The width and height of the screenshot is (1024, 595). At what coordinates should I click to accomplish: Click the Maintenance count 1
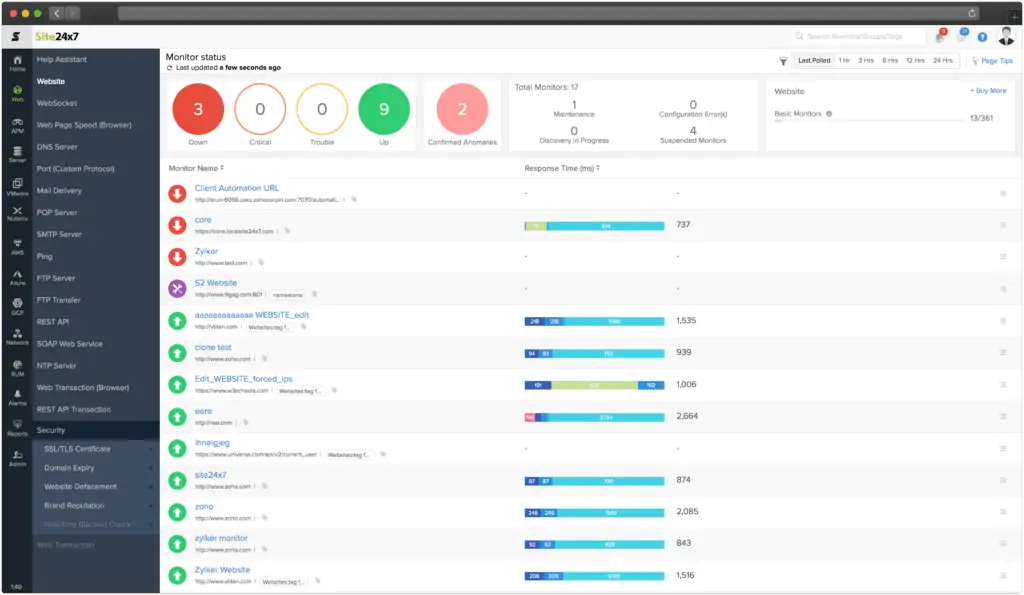click(x=574, y=105)
